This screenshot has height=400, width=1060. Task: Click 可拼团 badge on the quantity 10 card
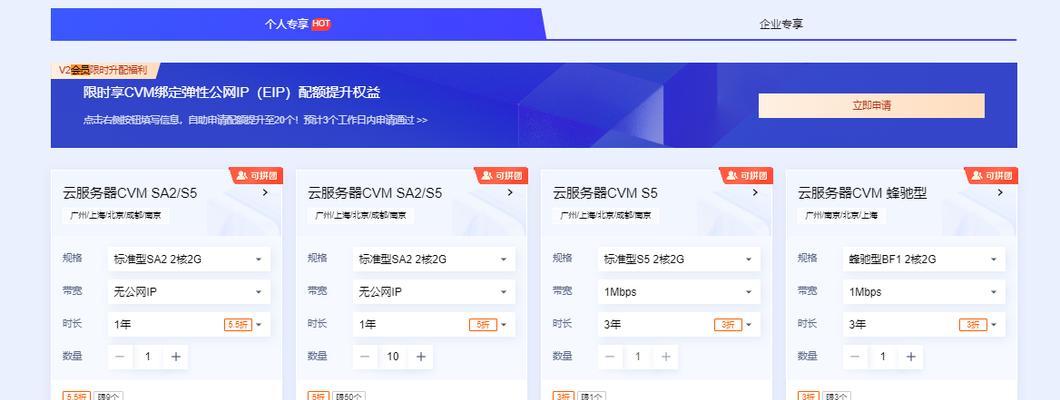[x=501, y=176]
